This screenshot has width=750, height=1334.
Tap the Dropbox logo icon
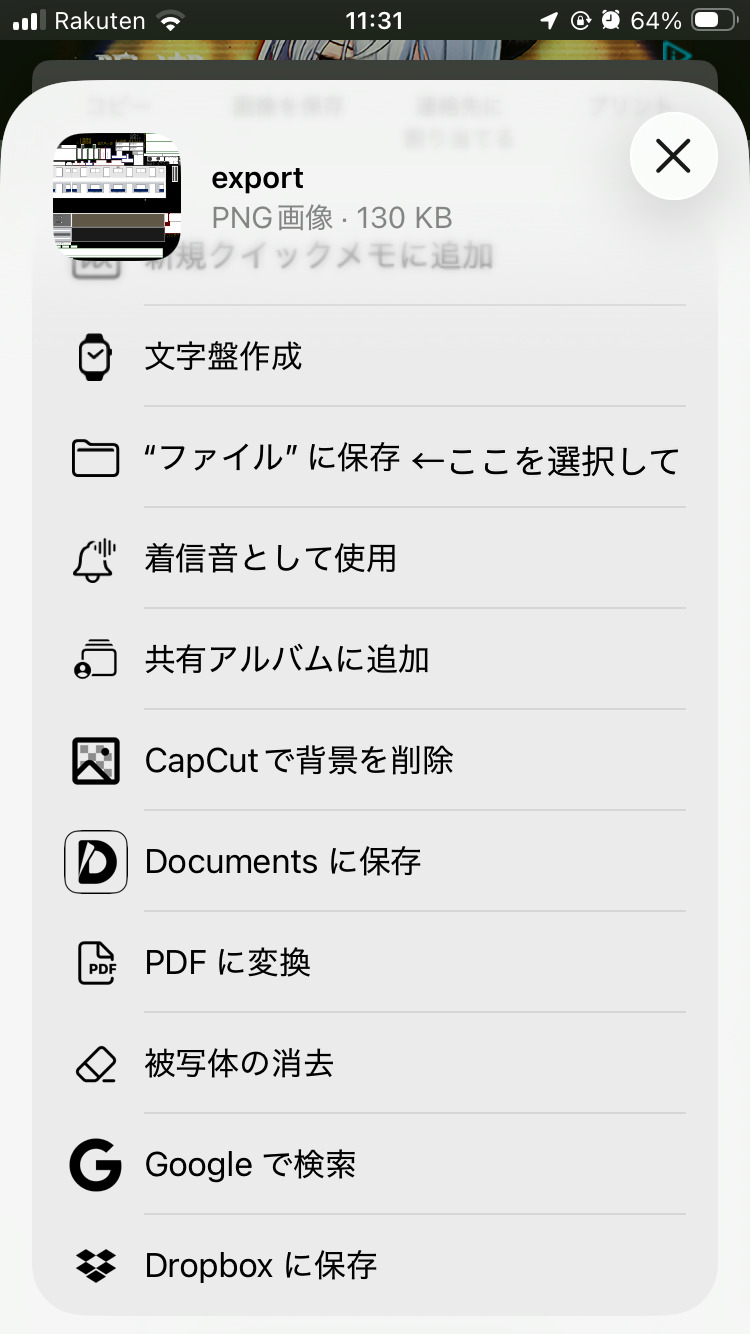[96, 1266]
